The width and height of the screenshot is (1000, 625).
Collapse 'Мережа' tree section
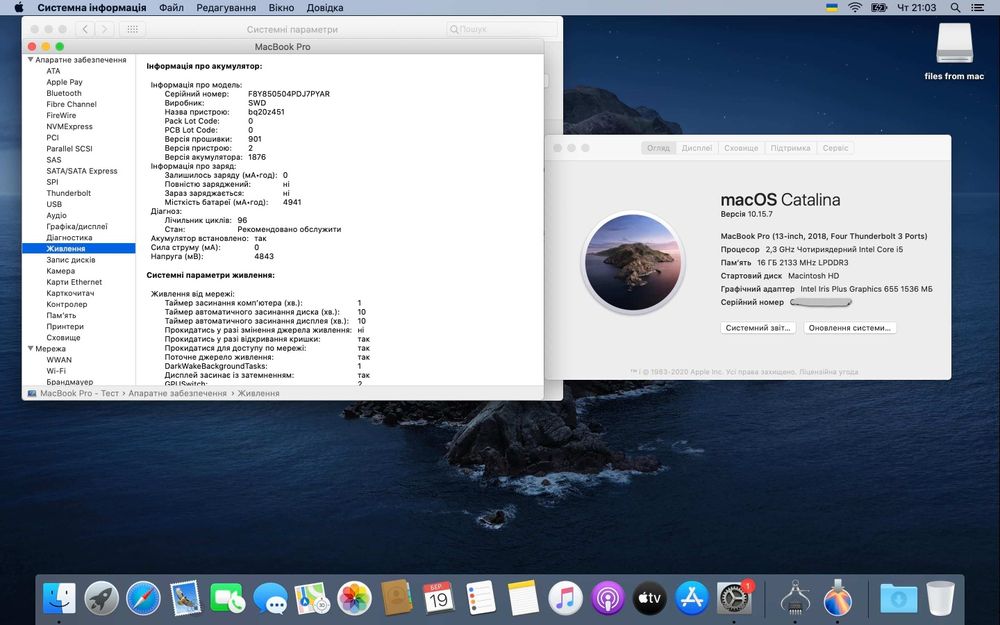[30, 348]
